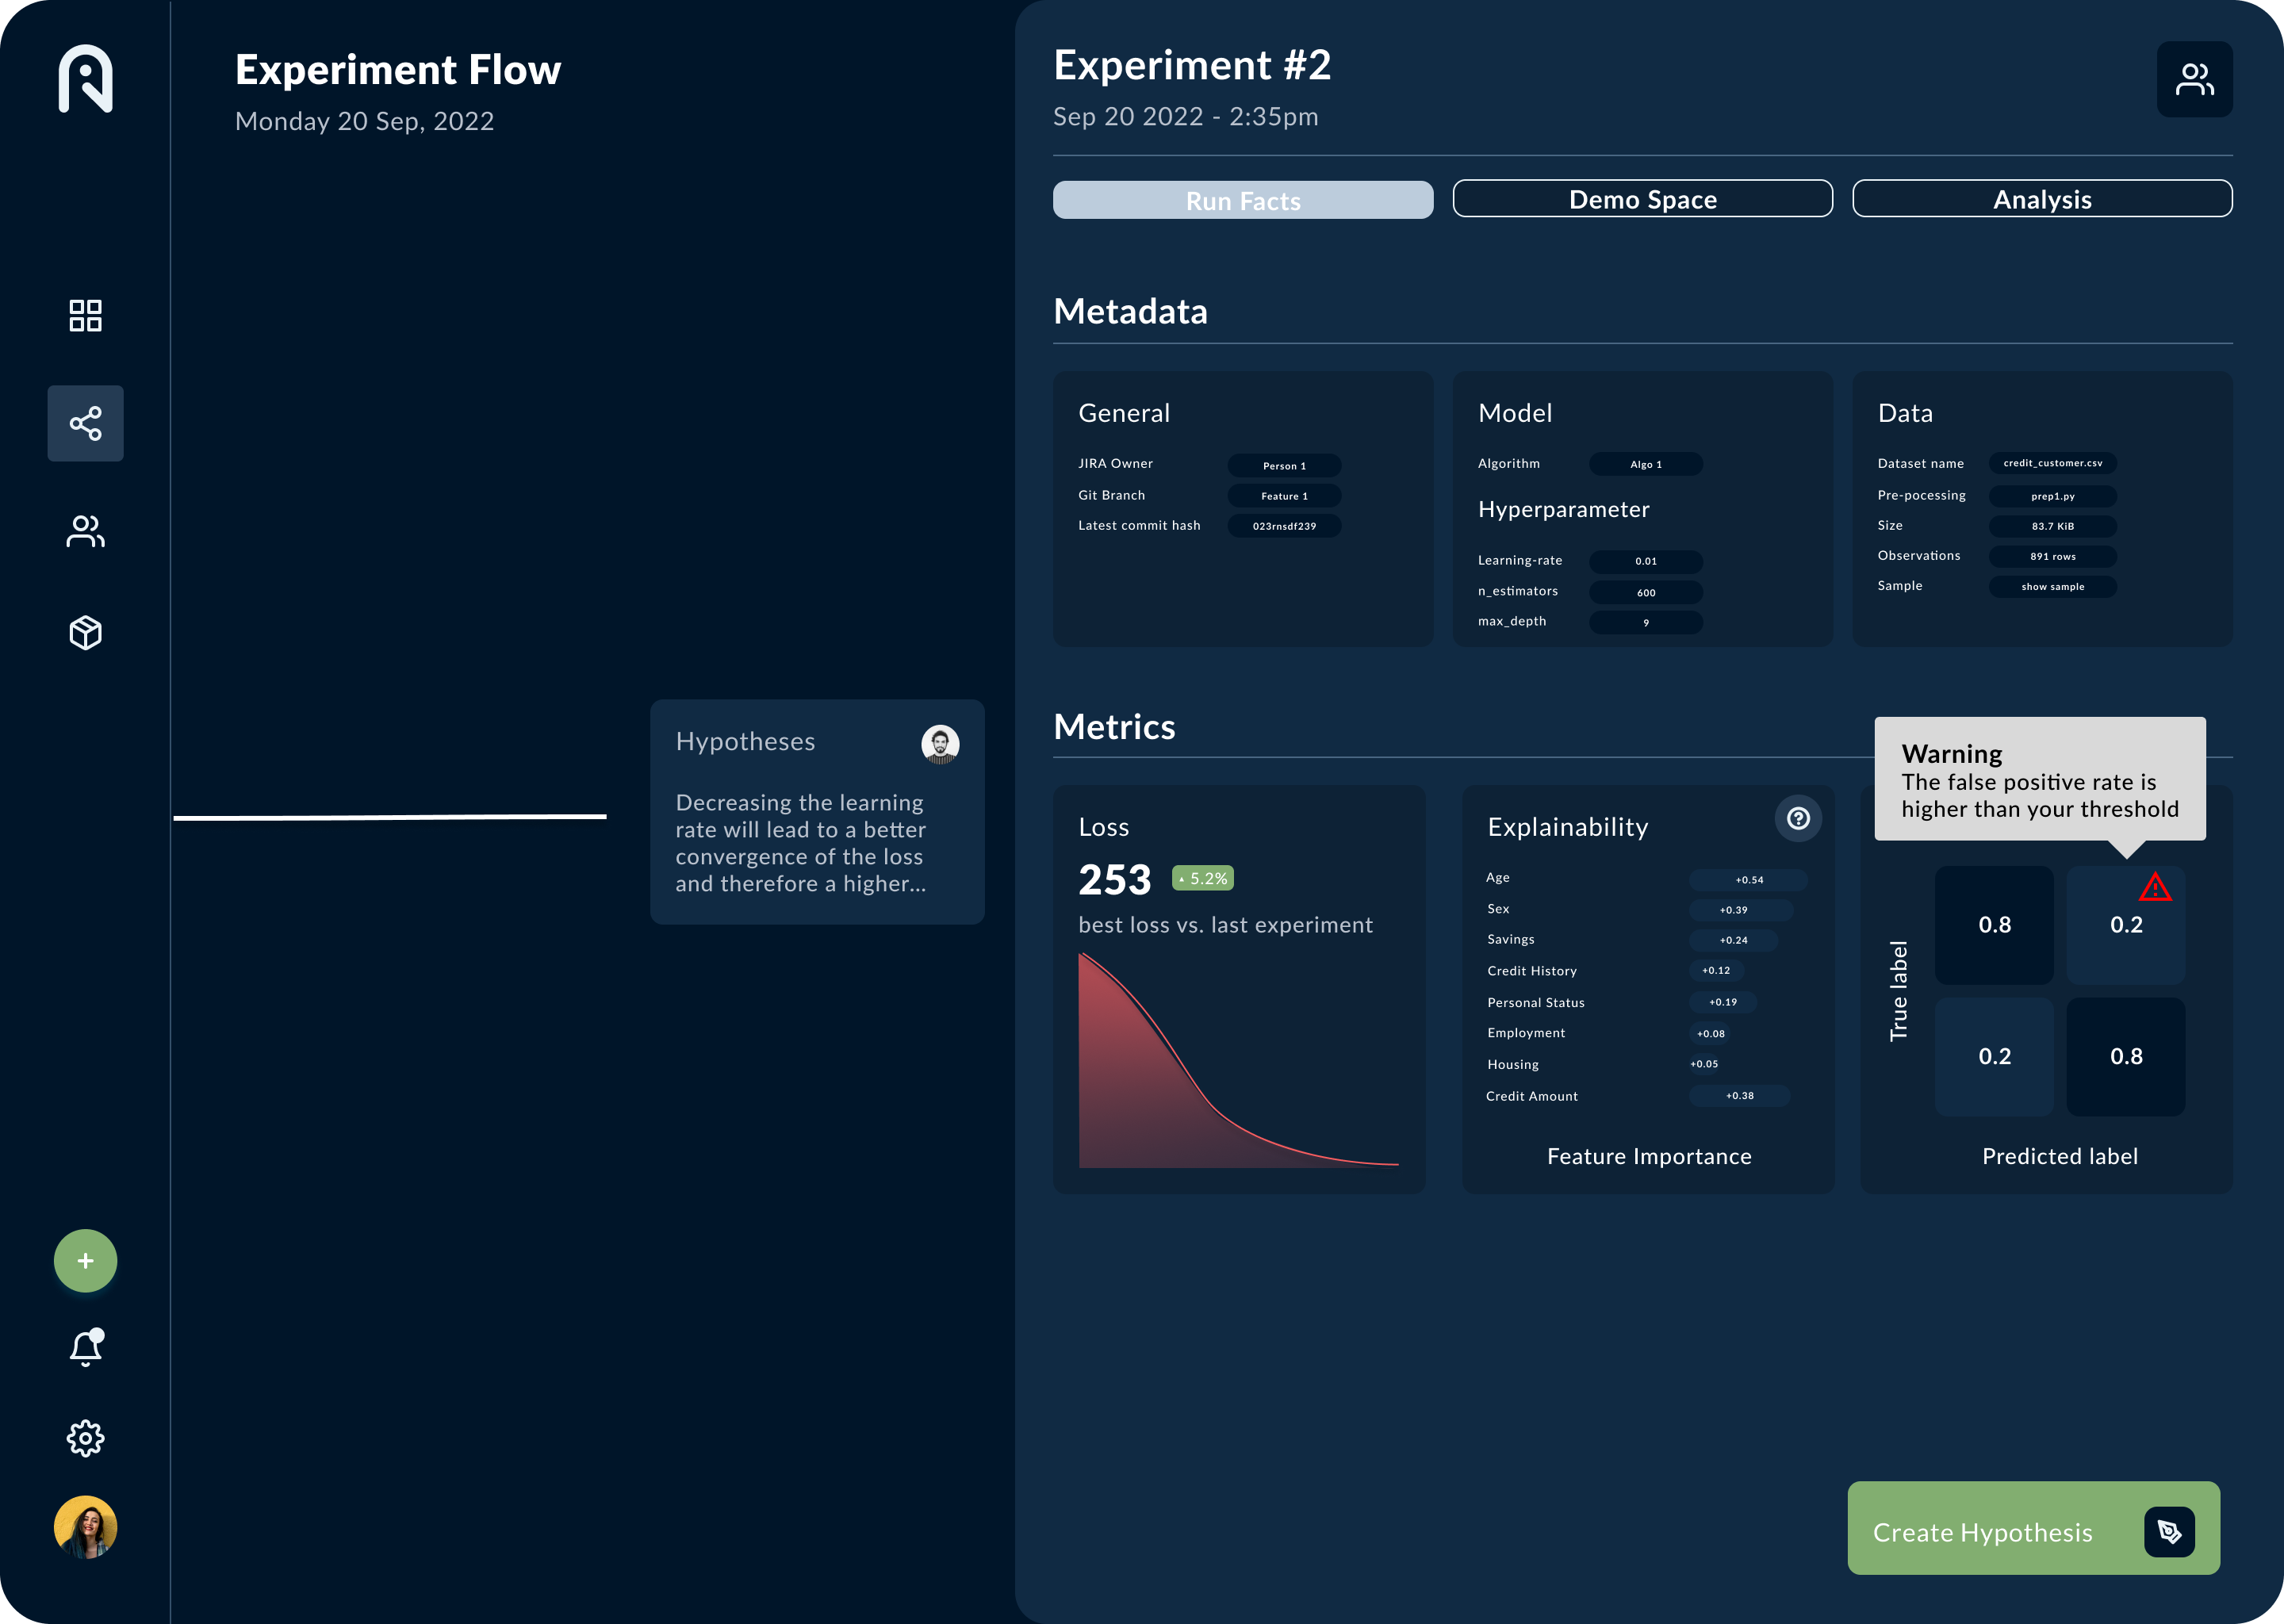Switch to the Analysis tab

click(x=2043, y=199)
